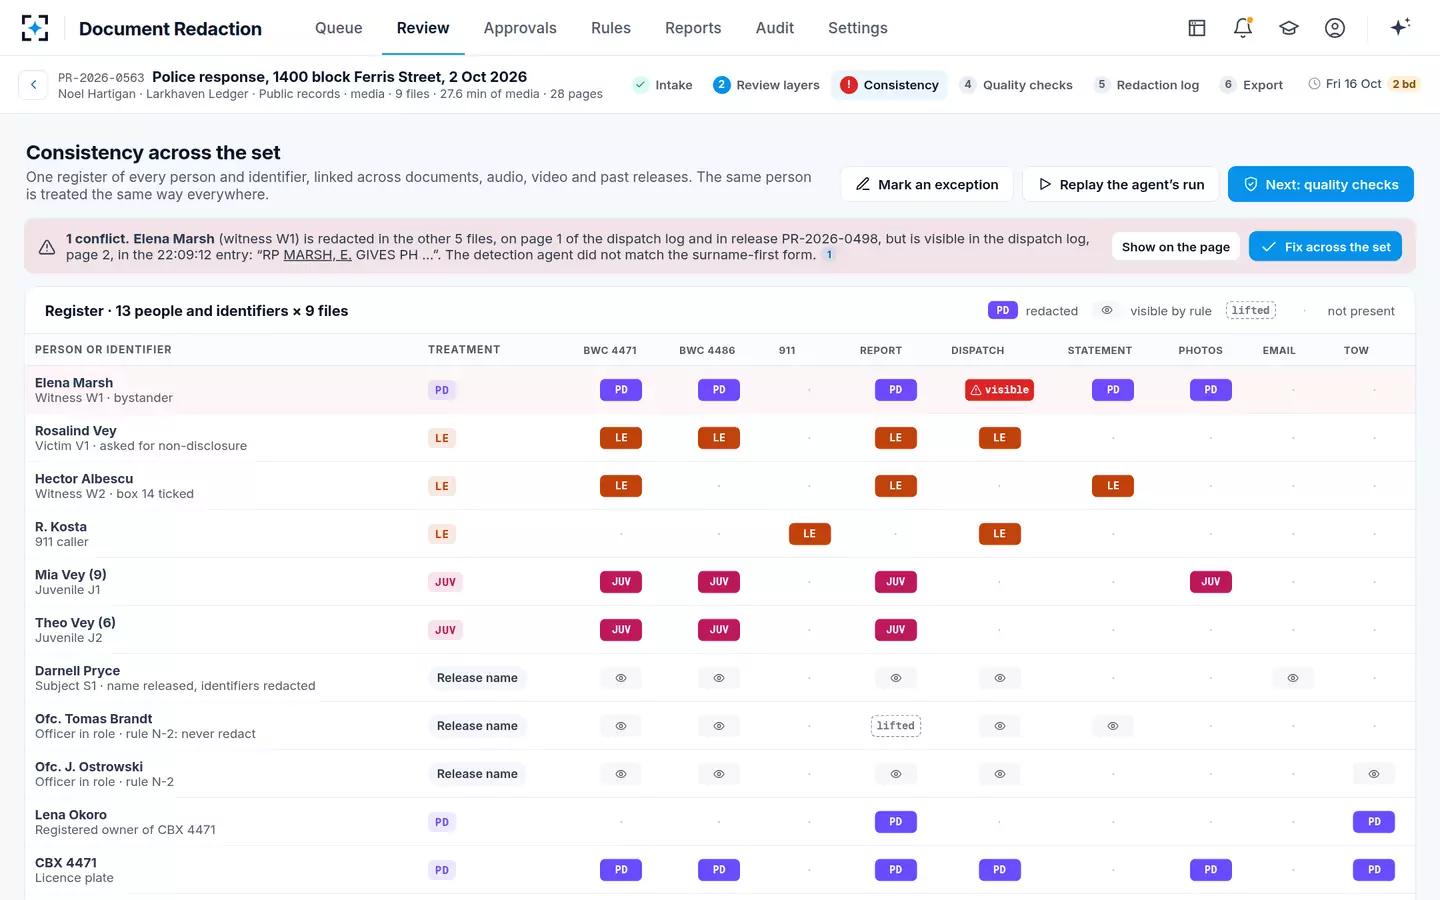This screenshot has height=900, width=1440.
Task: Open 'Release name' treatment for Darnell Pryce
Action: 477,678
